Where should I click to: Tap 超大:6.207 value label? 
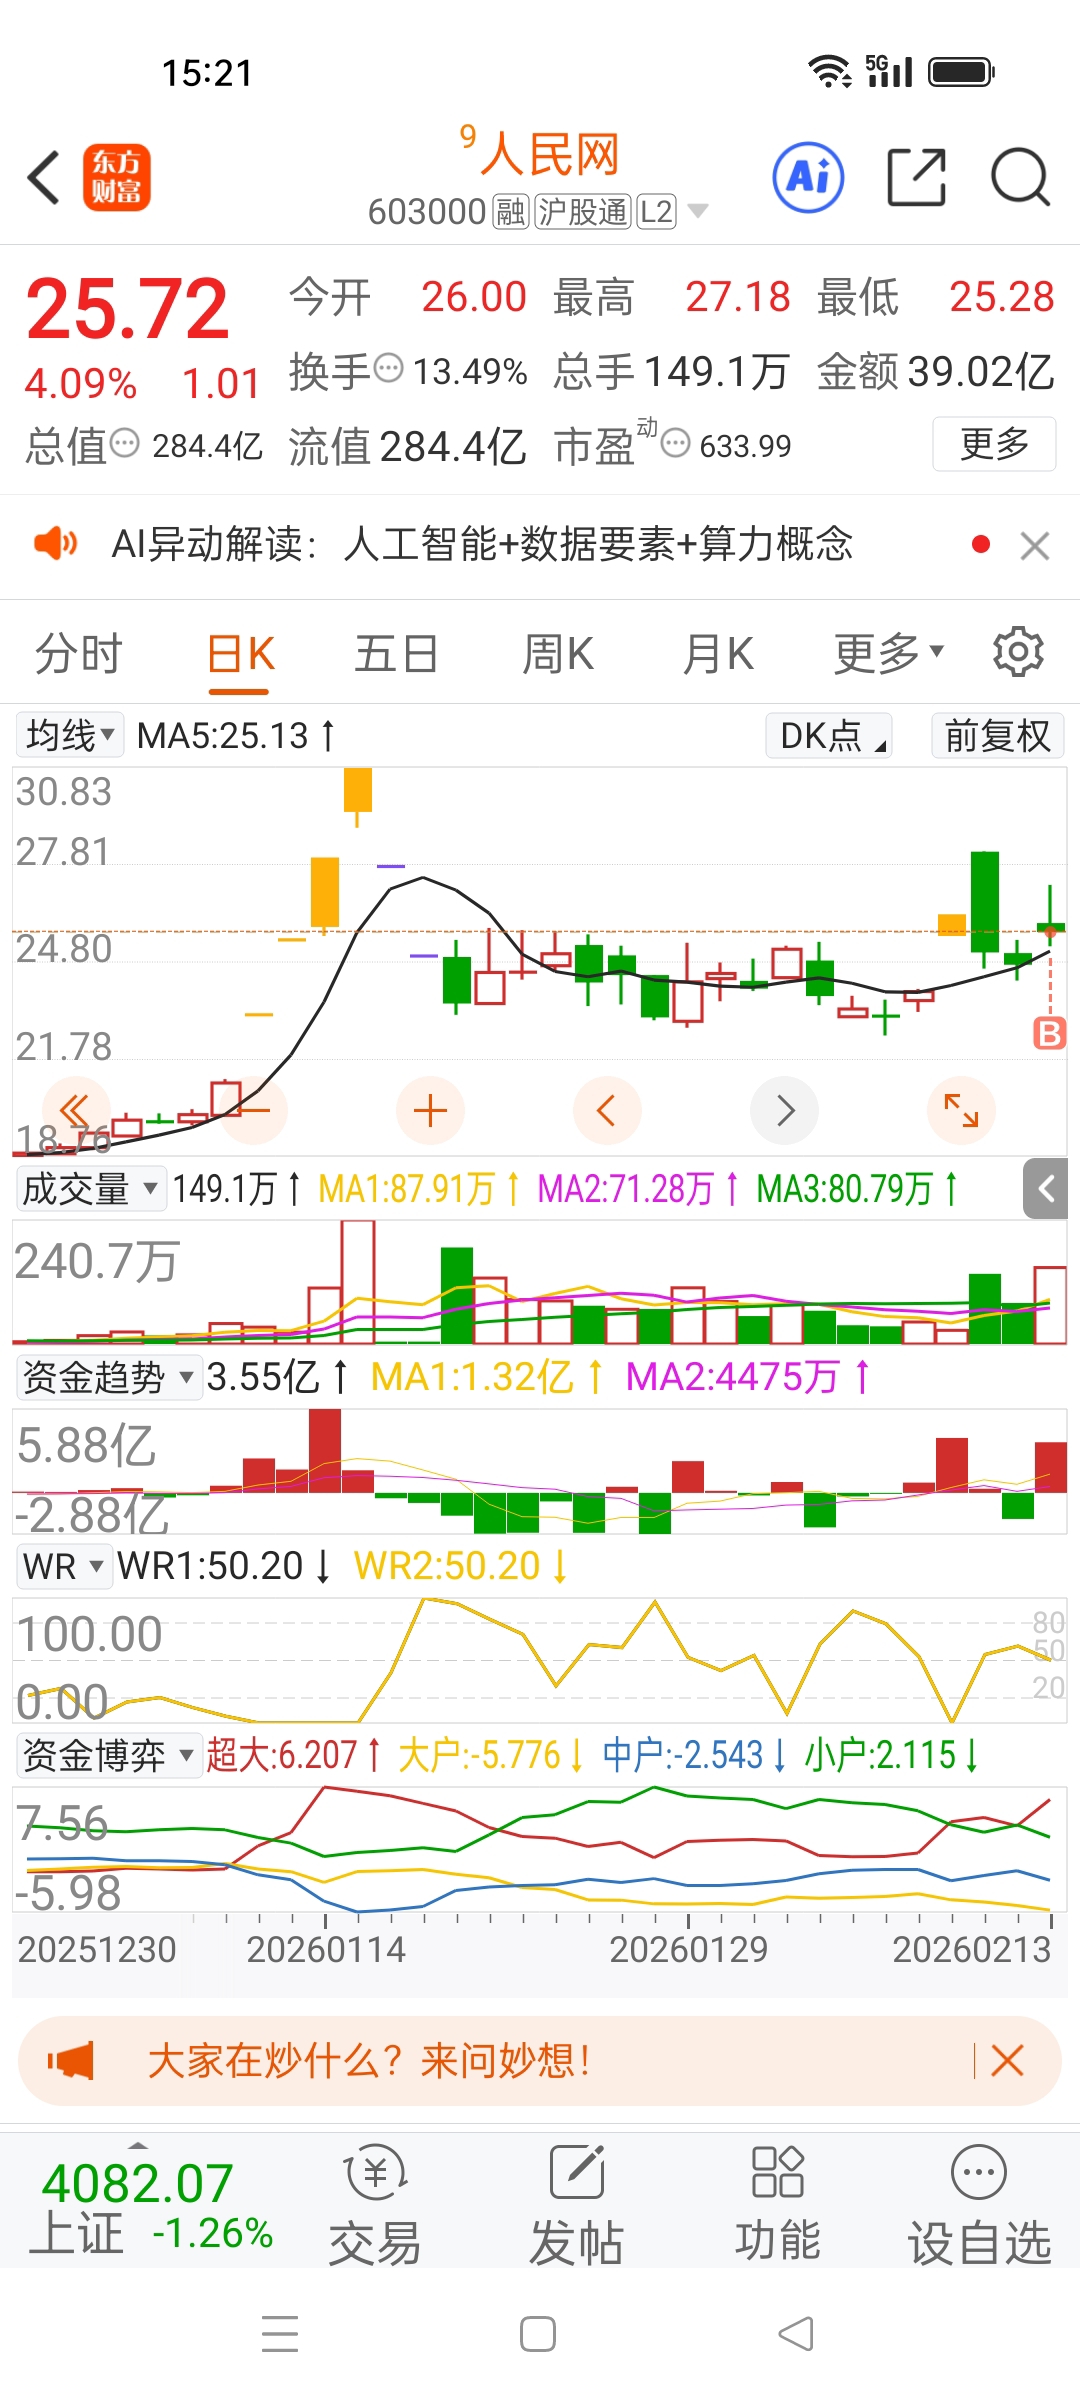294,1755
